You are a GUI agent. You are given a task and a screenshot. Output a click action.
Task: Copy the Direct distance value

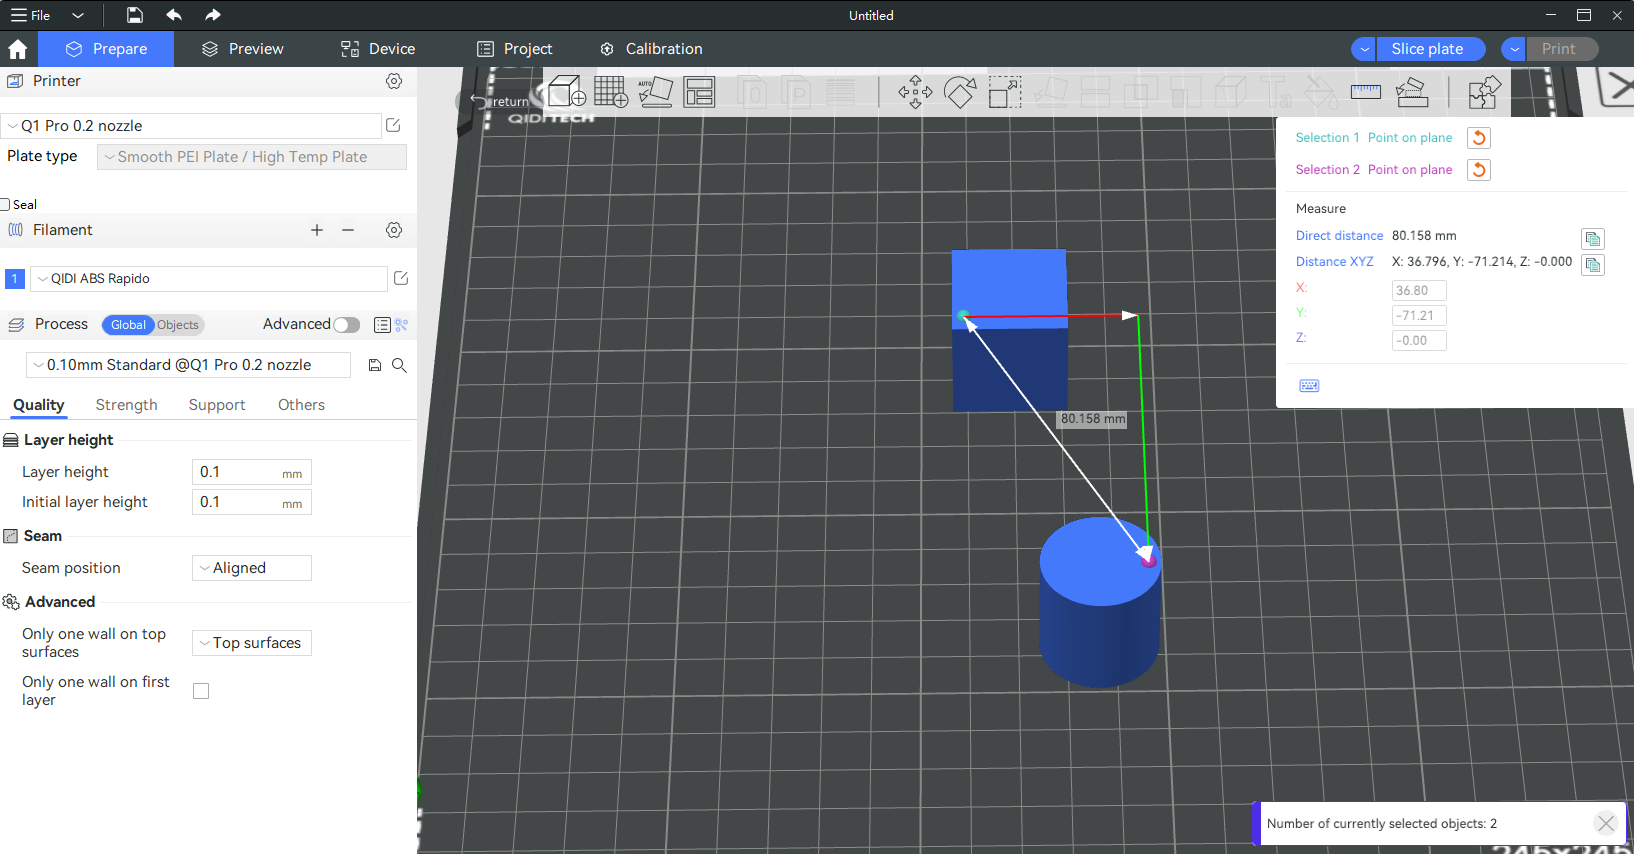[x=1592, y=239]
